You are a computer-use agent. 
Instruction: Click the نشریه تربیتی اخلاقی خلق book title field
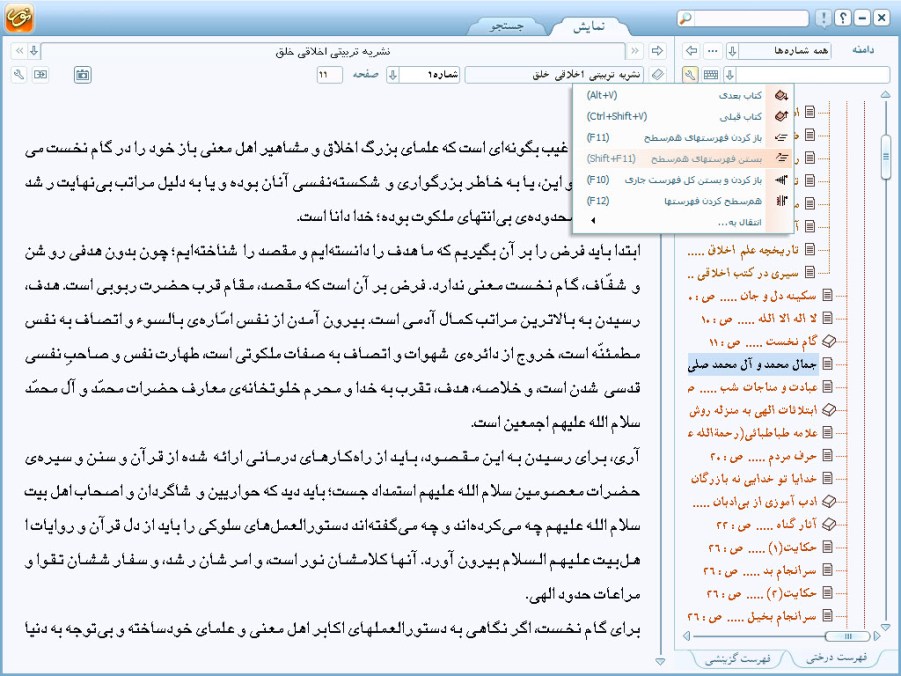555,75
